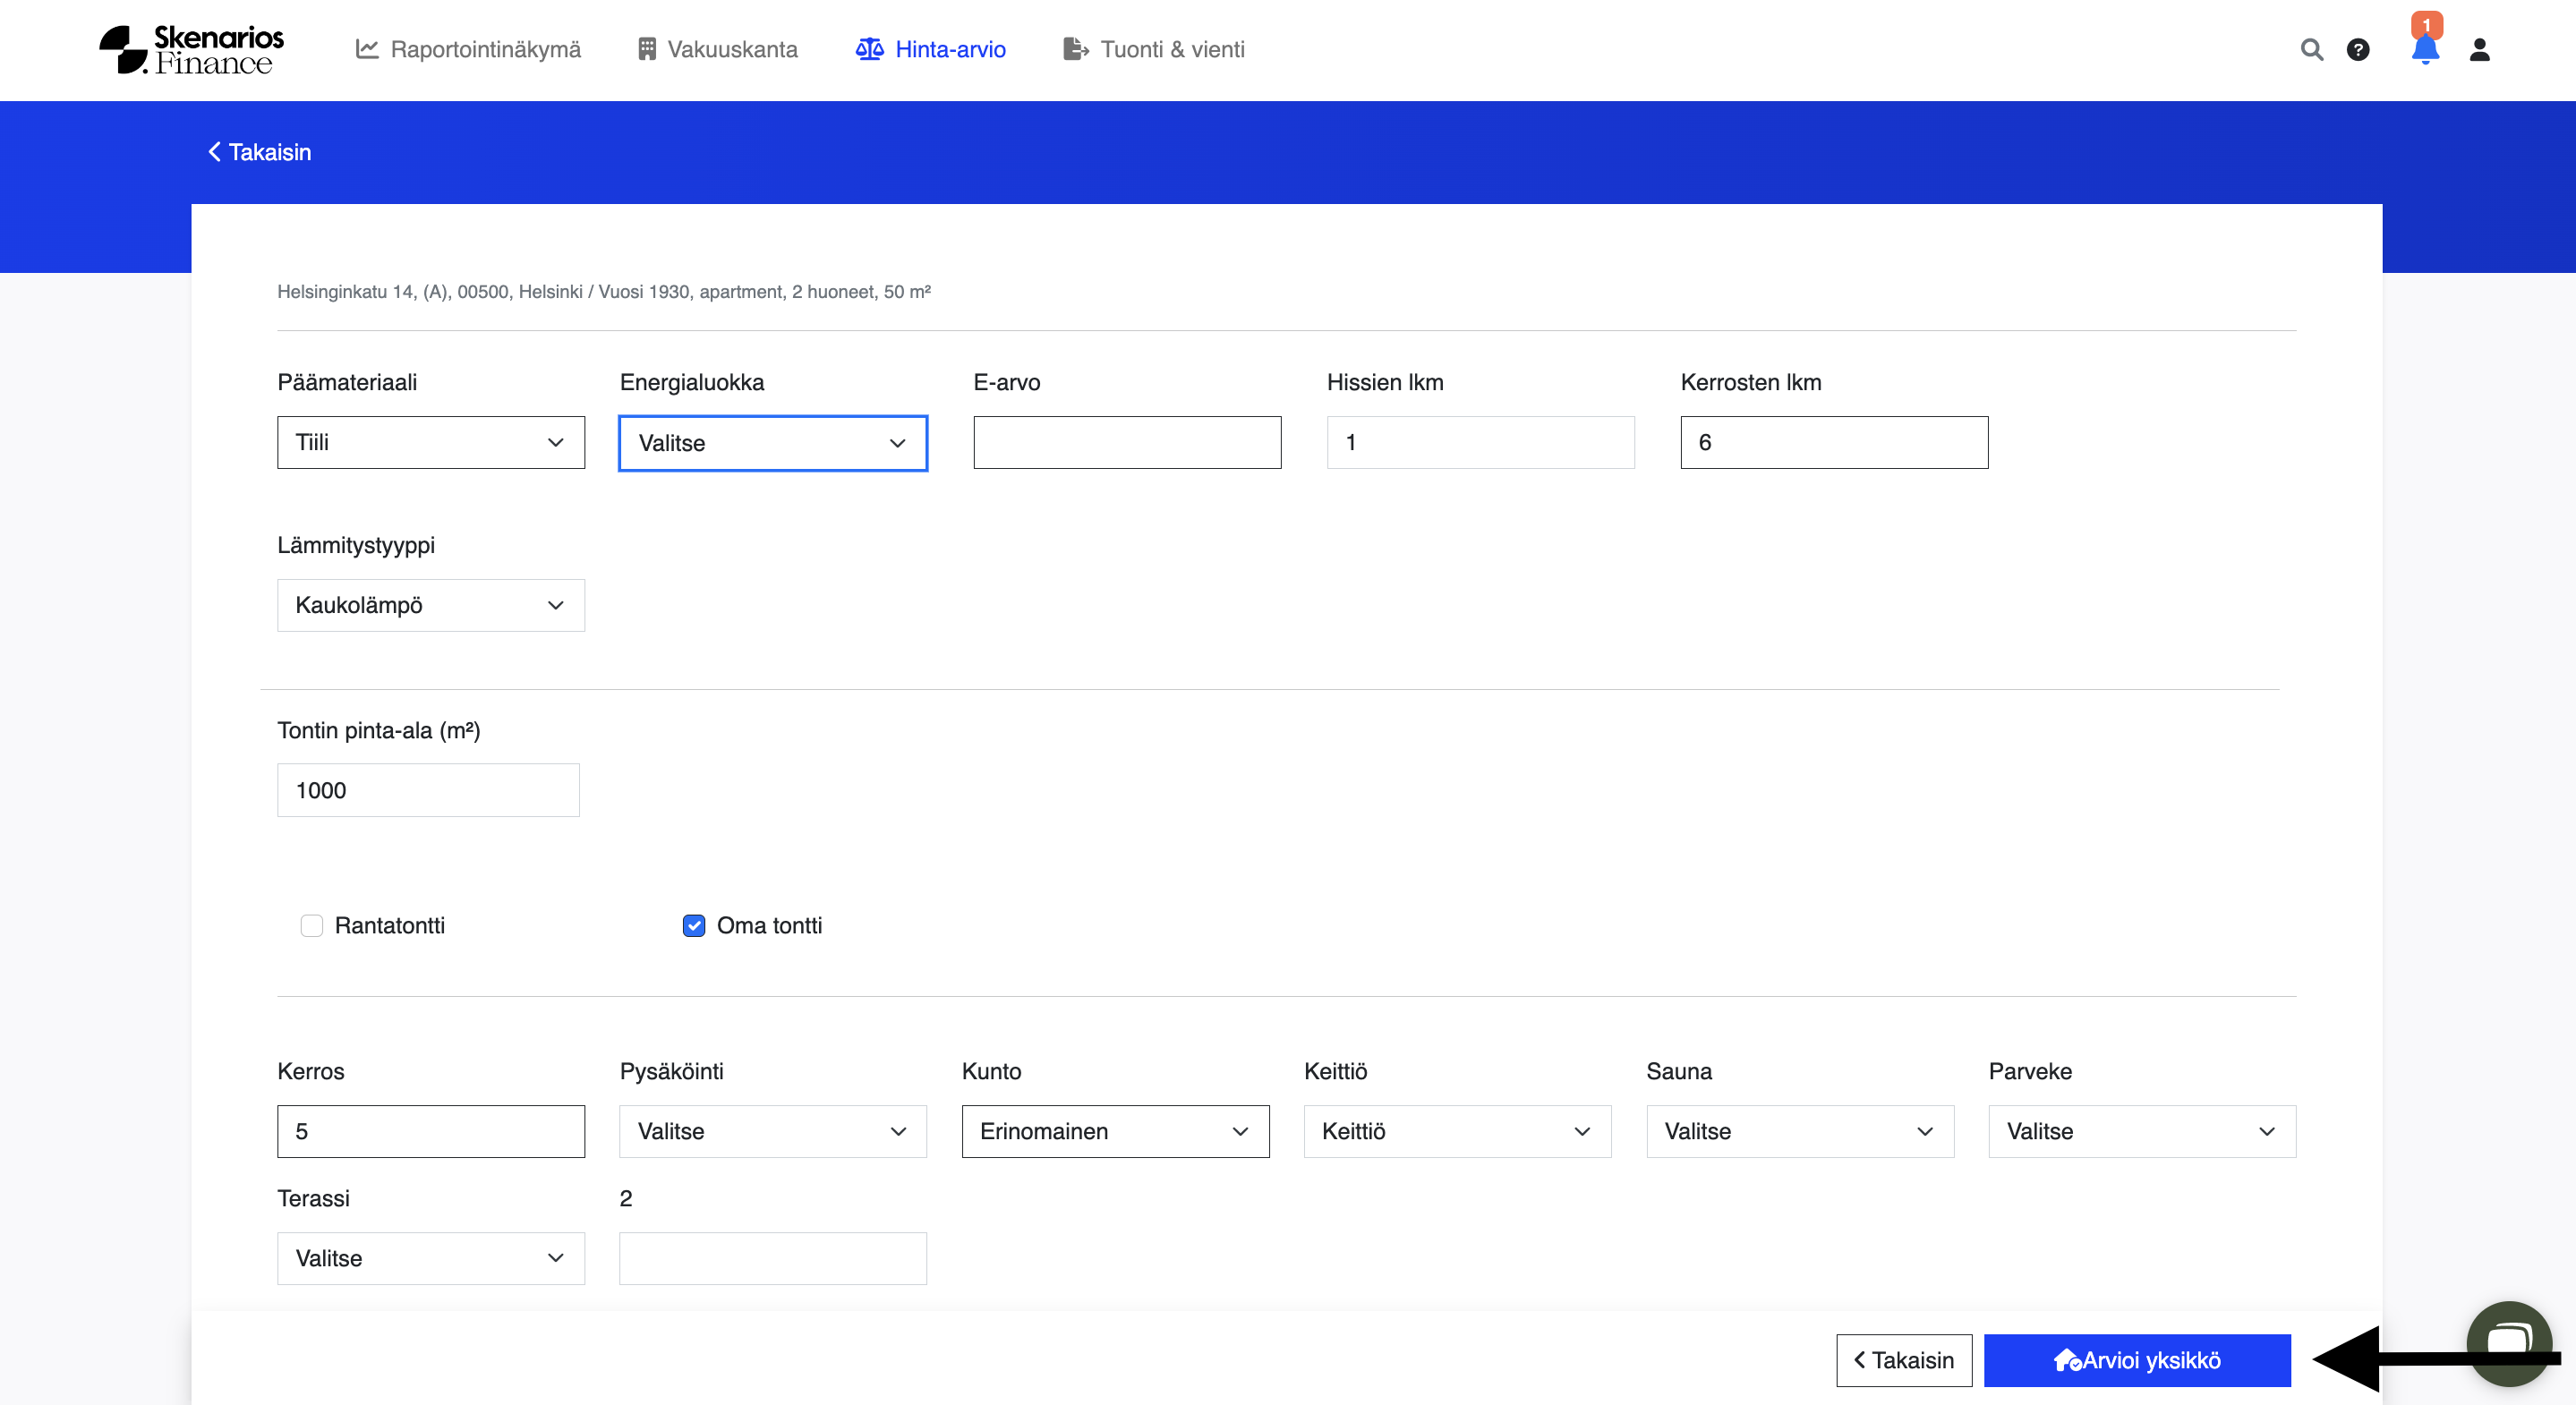The height and width of the screenshot is (1405, 2576).
Task: Enable the Rantatontti checkbox
Action: click(x=312, y=925)
